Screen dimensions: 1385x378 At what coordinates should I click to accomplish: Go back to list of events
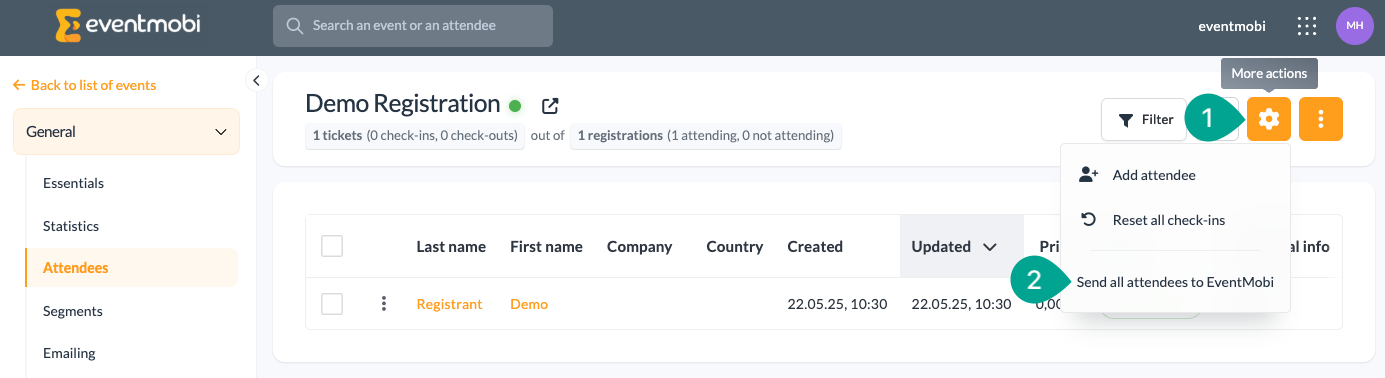[x=85, y=85]
